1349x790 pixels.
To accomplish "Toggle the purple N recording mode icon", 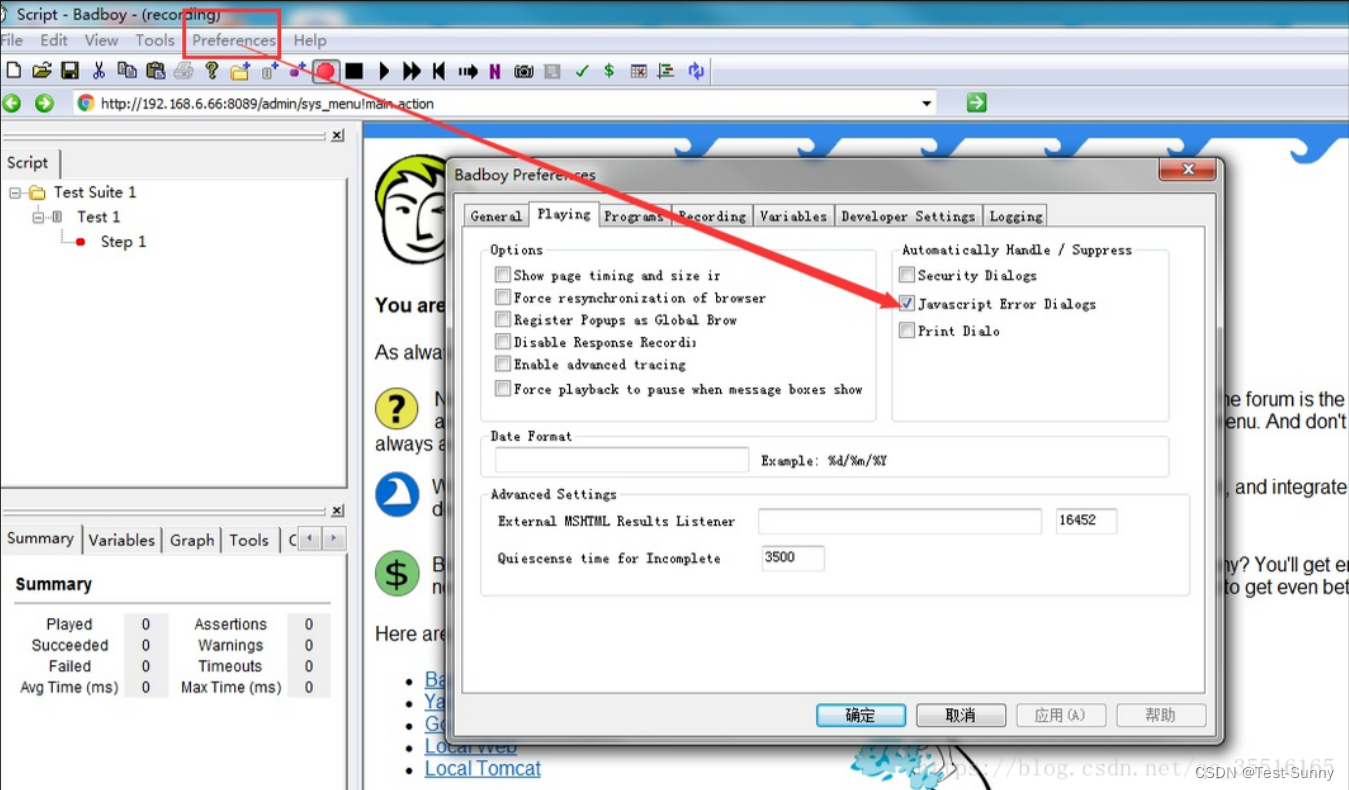I will [x=495, y=71].
